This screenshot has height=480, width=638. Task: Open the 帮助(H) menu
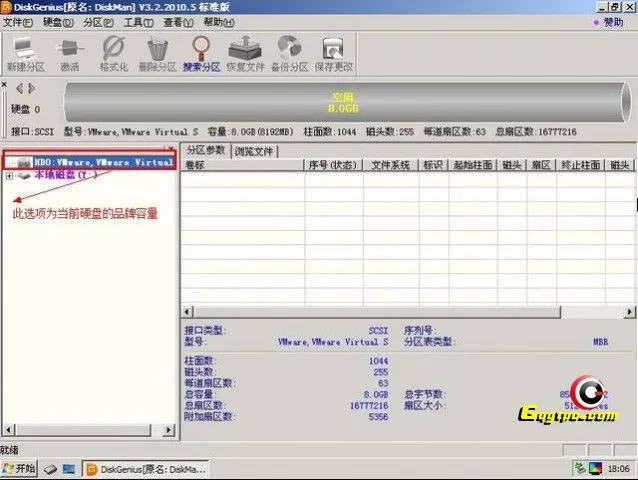[218, 22]
